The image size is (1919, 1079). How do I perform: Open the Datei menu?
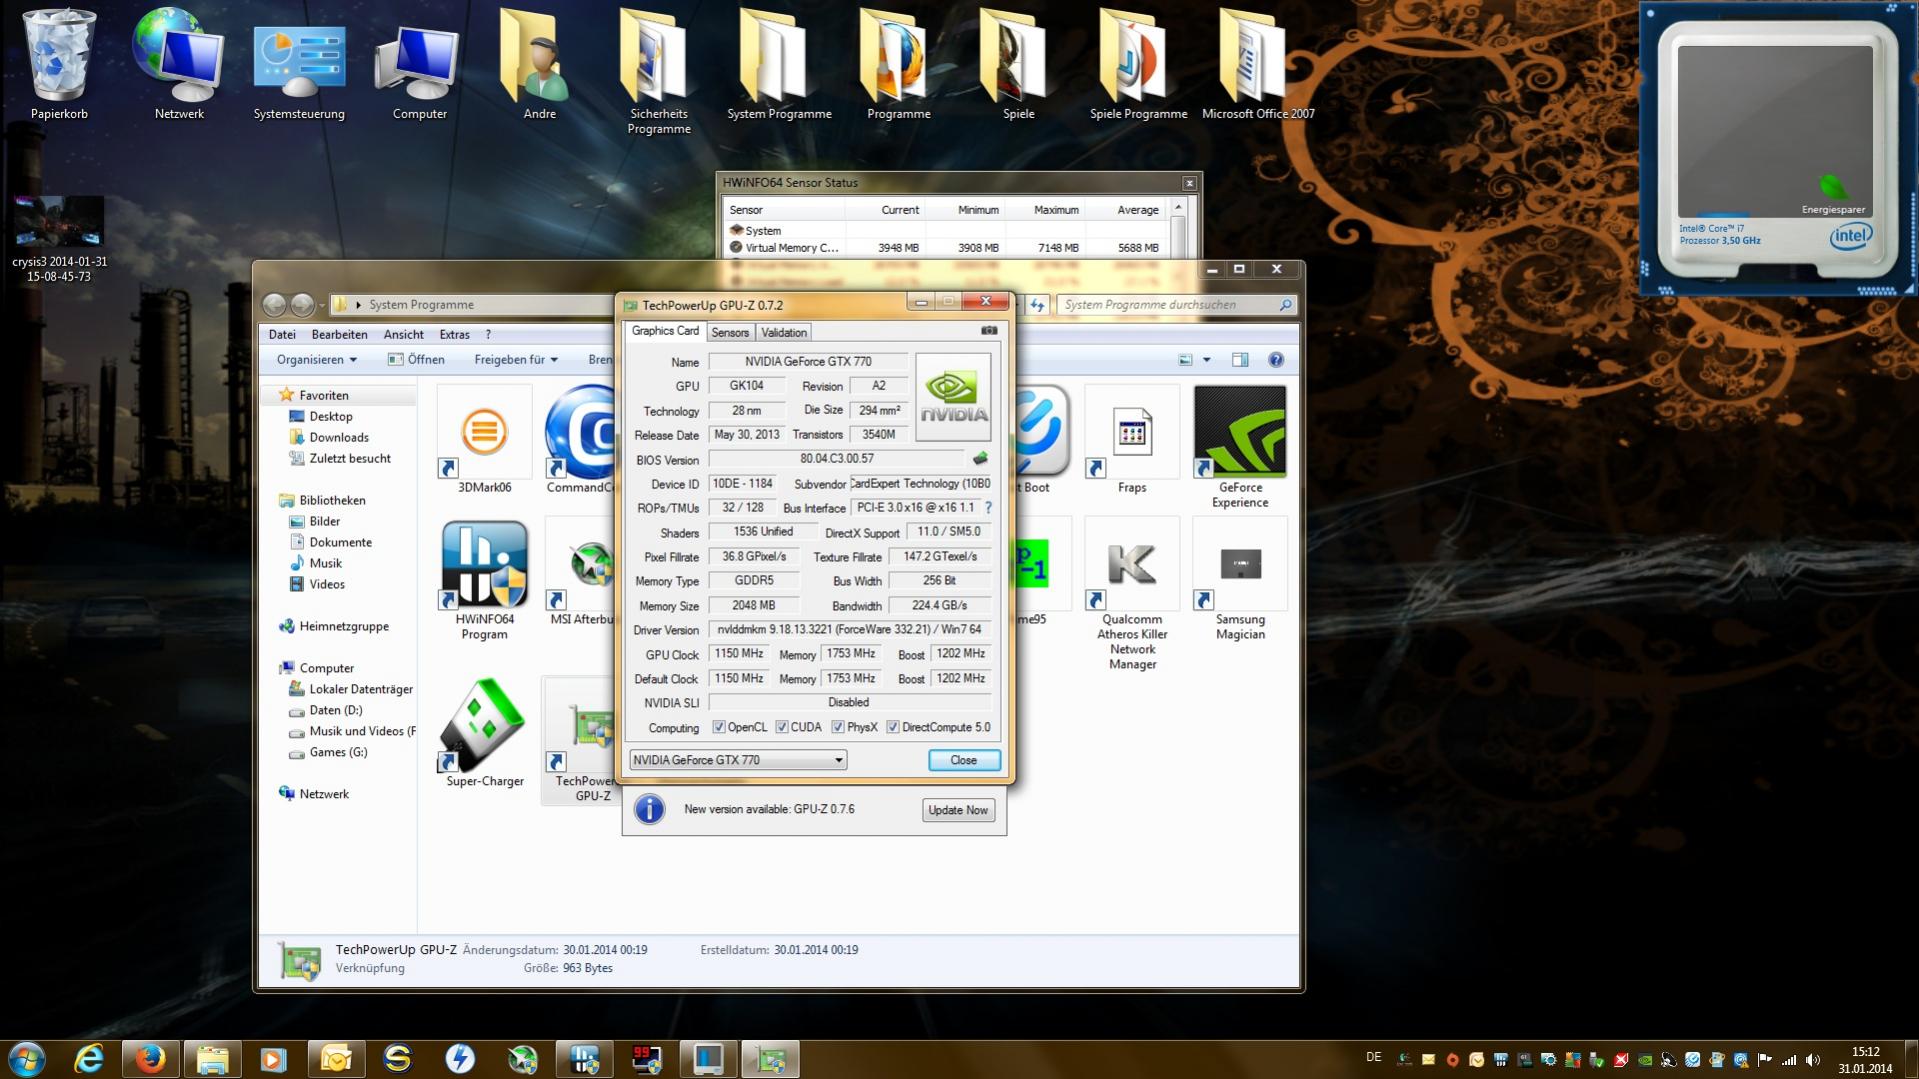click(282, 334)
